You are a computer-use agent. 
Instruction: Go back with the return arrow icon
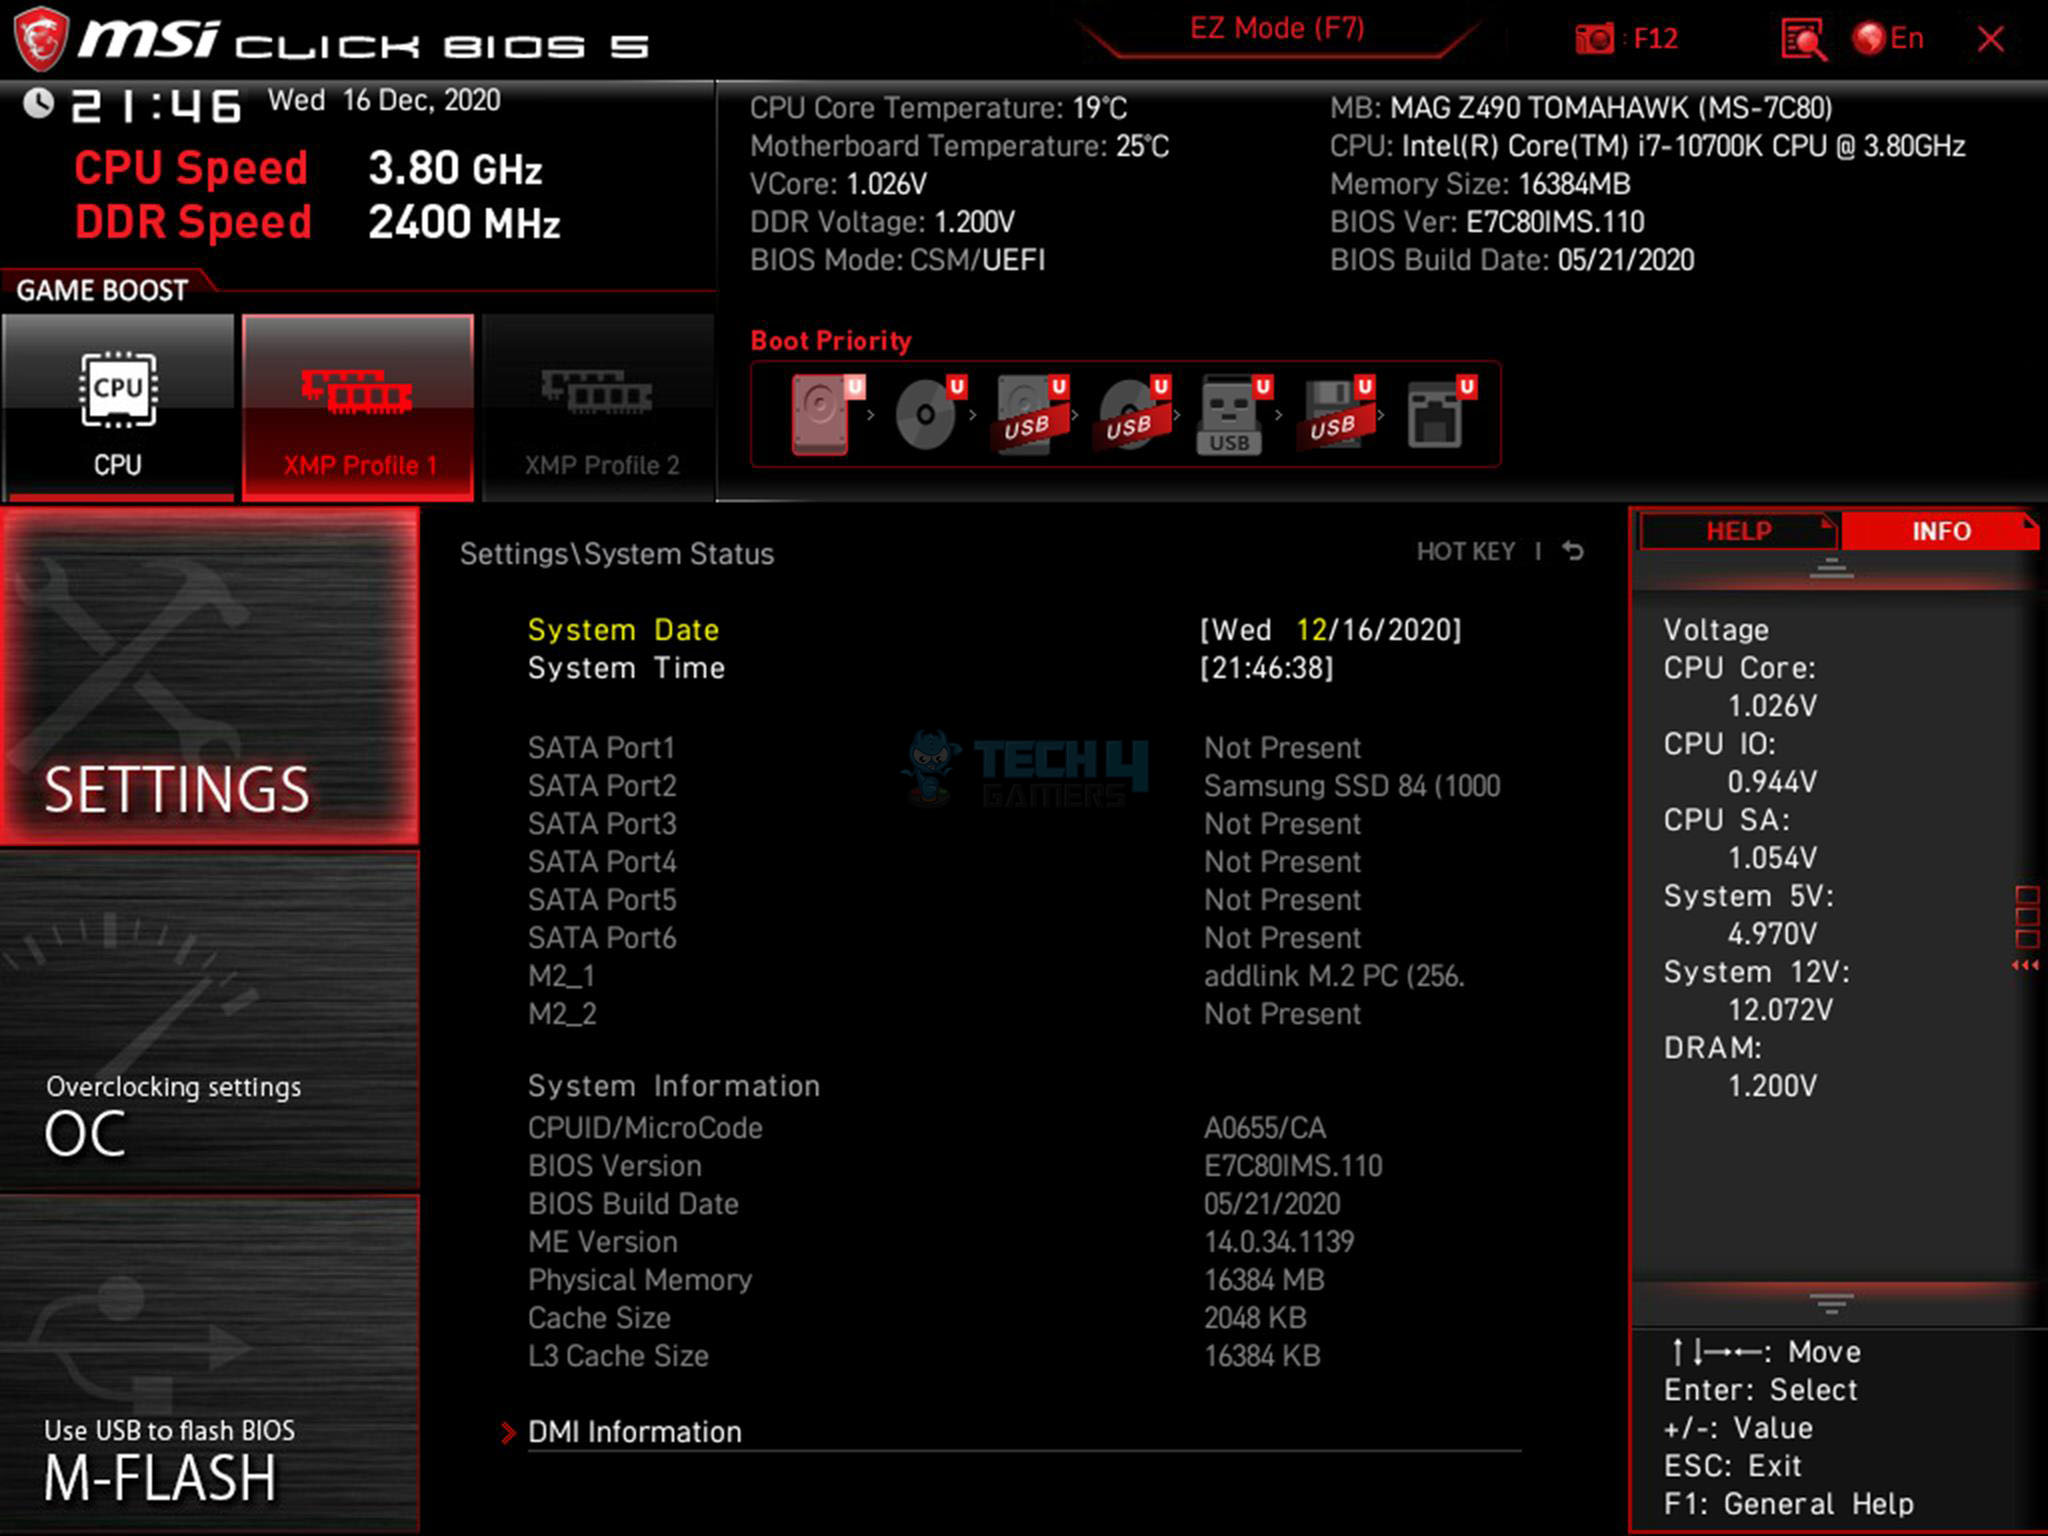(1573, 551)
